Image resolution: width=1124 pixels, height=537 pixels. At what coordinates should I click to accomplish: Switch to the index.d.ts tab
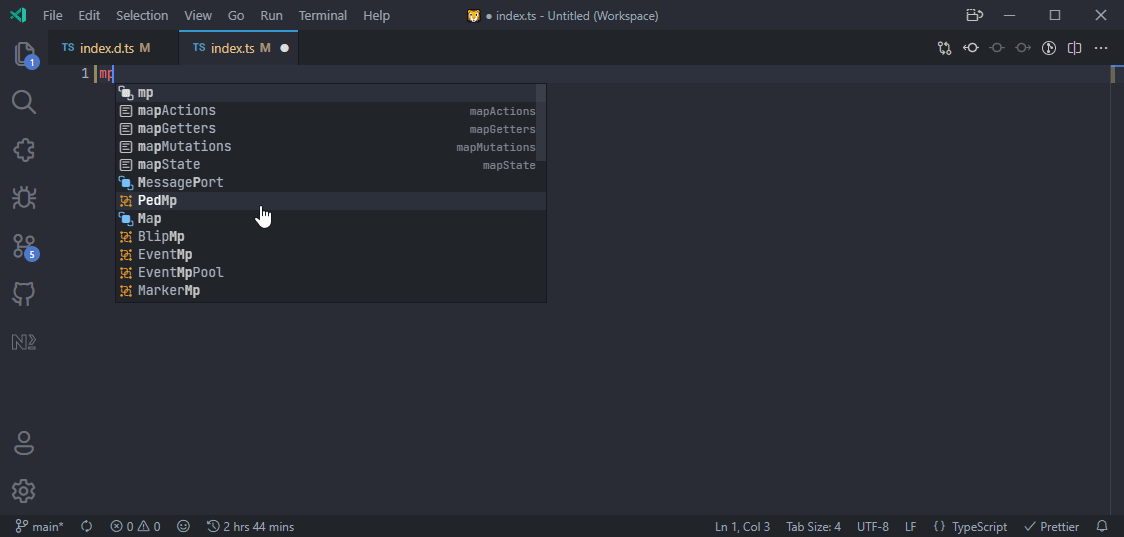pos(114,48)
